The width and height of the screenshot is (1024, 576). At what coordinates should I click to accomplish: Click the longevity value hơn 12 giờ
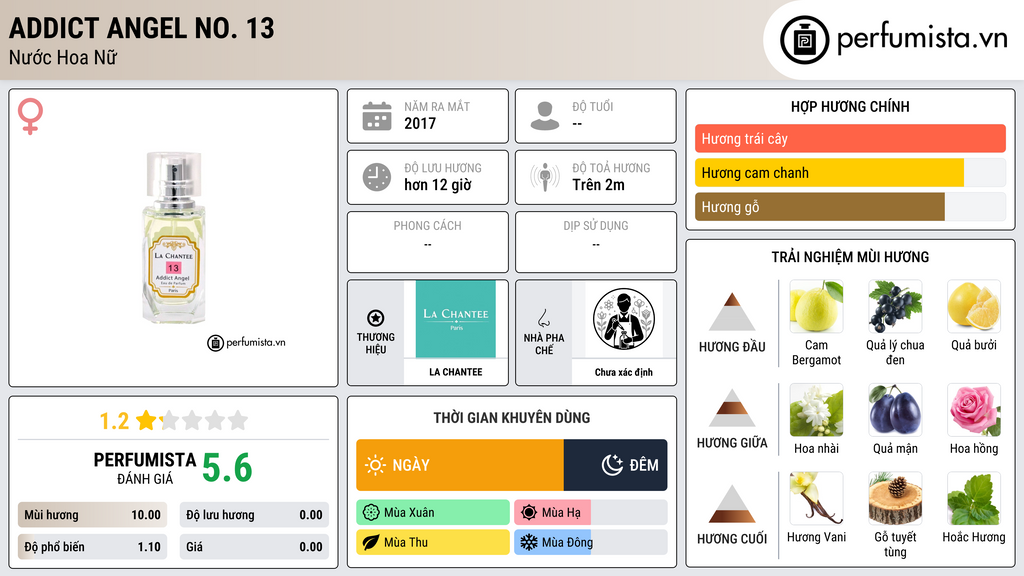(x=438, y=185)
